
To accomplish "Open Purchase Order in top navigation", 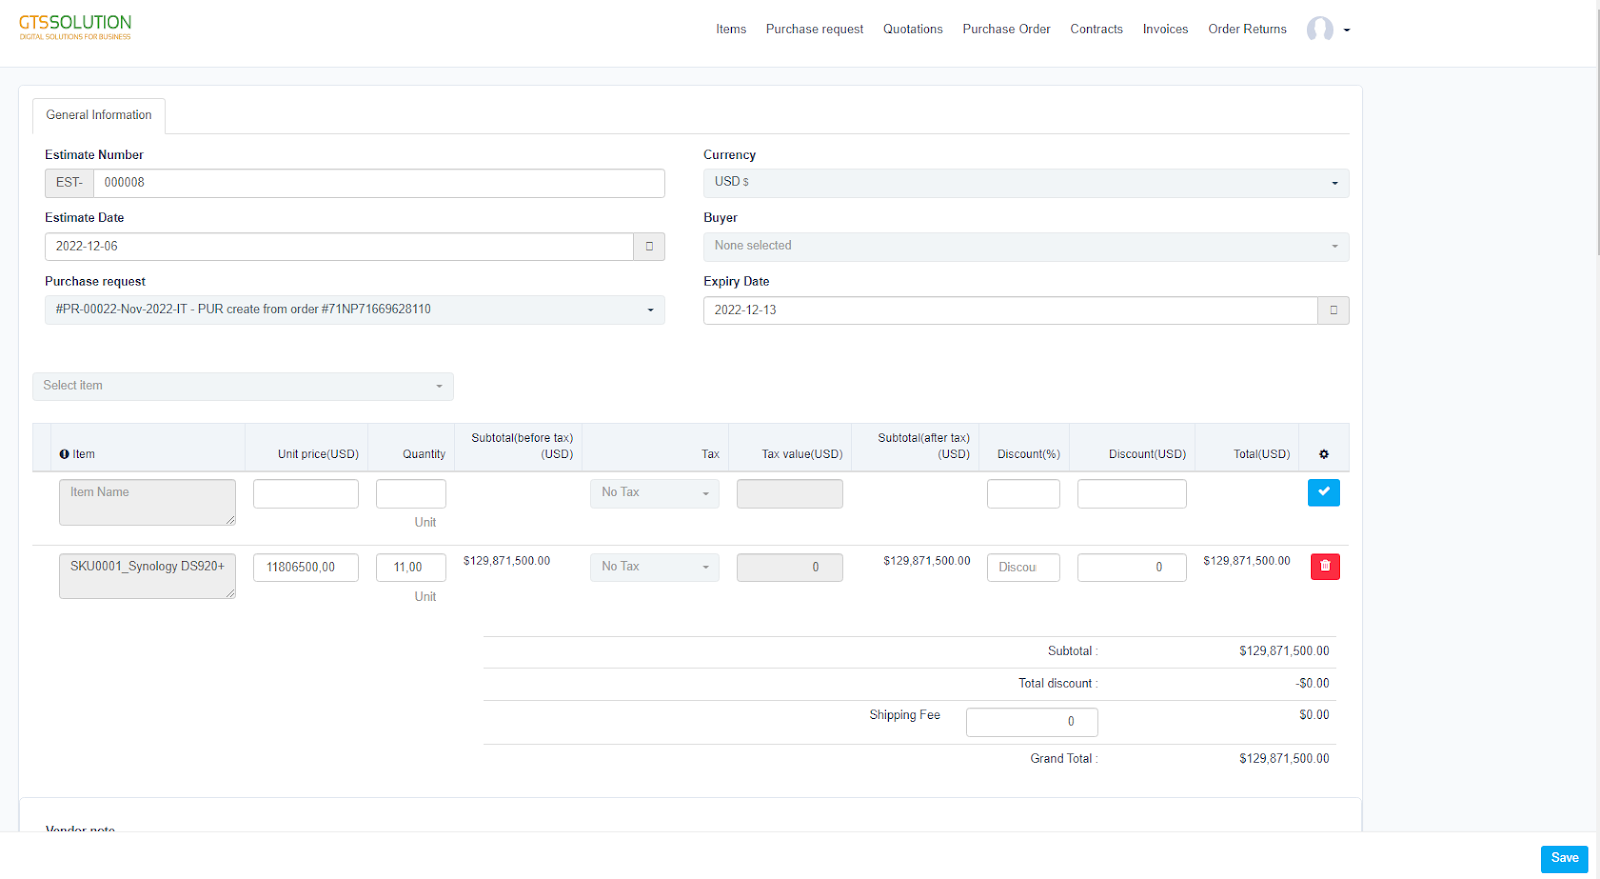I will point(1006,29).
